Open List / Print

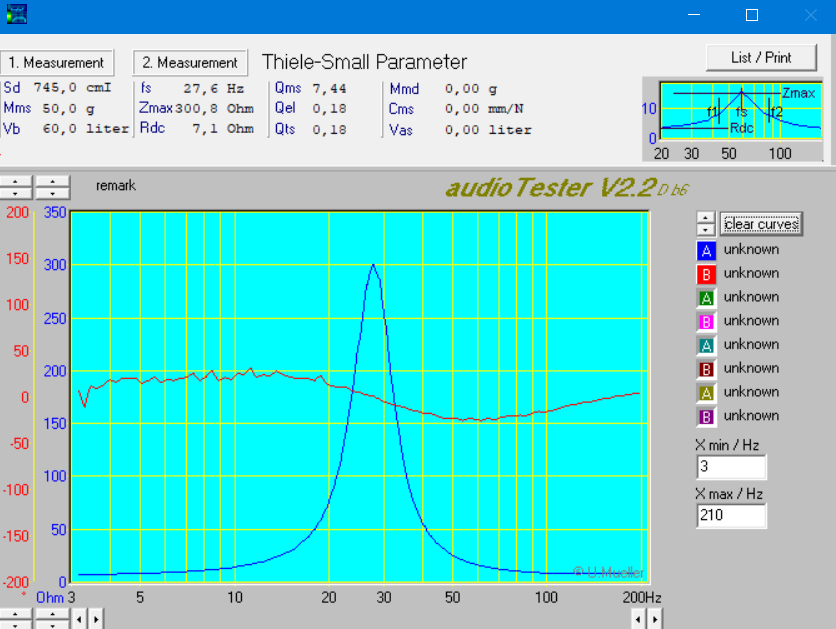coord(761,58)
